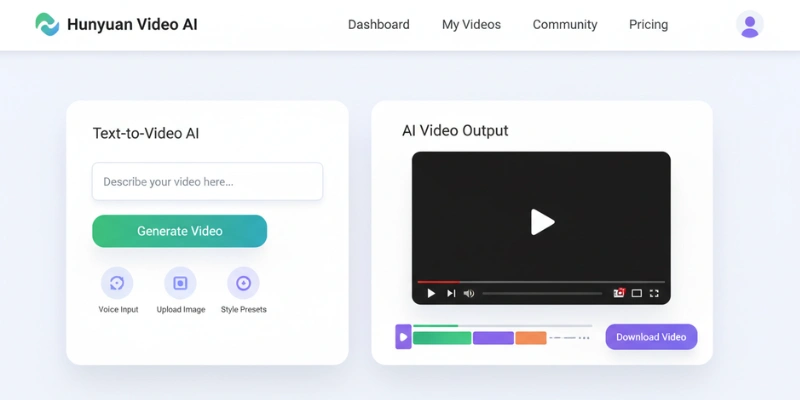Click the purple timeline play handle
The width and height of the screenshot is (800, 400).
403,337
